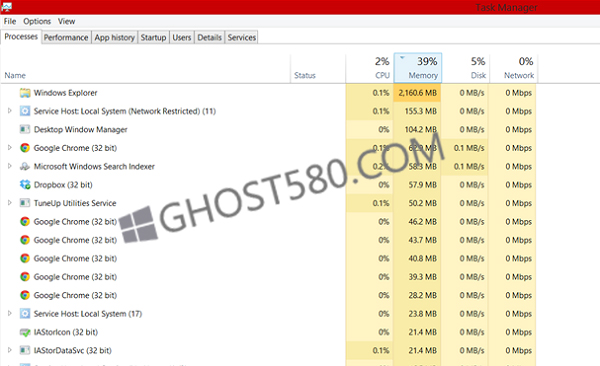Click the 0.1% CPU value of Windows Explorer
Viewport: 600px width, 366px height.
coord(381,93)
